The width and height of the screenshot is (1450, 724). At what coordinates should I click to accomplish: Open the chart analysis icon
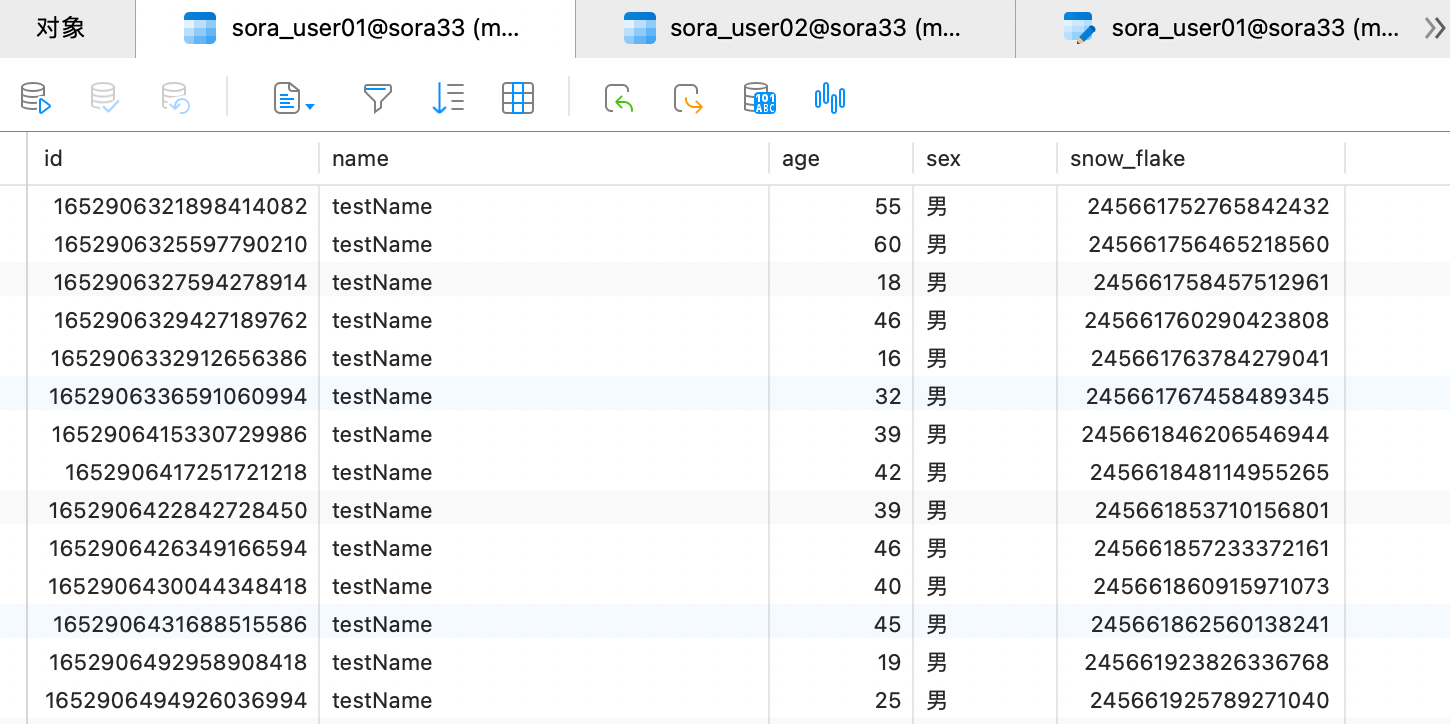coord(830,98)
